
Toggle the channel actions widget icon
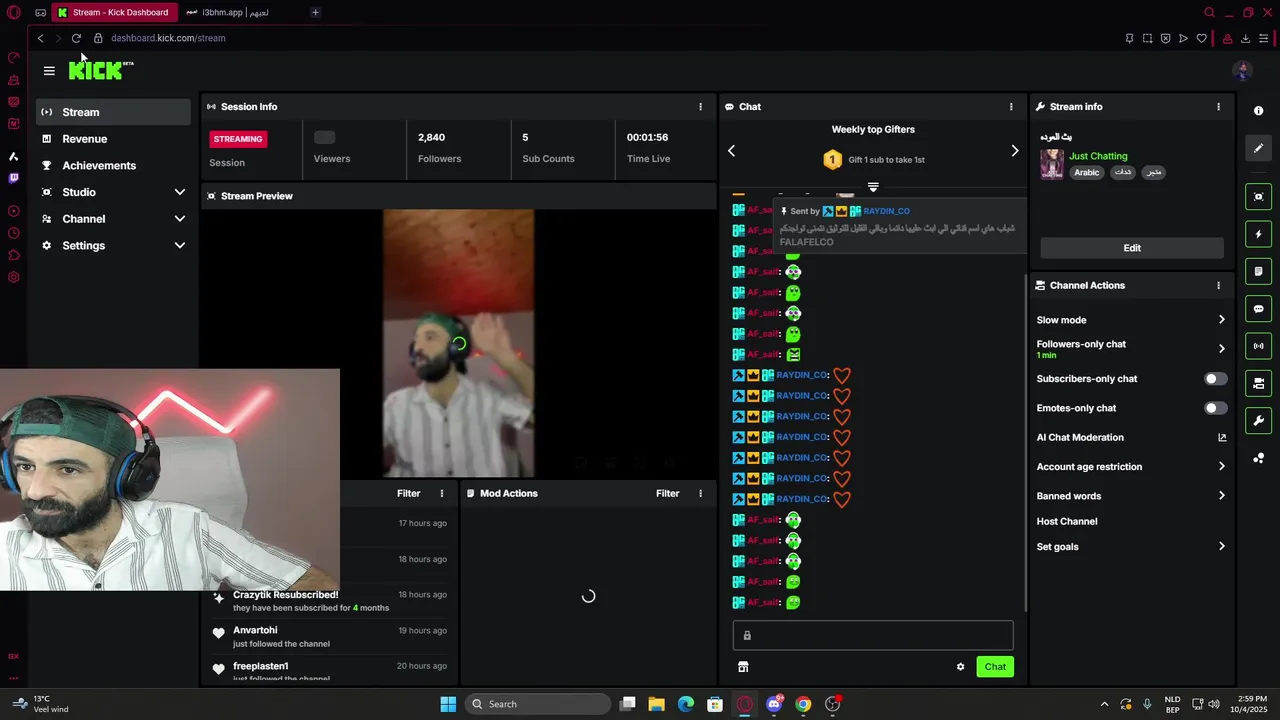point(1259,383)
